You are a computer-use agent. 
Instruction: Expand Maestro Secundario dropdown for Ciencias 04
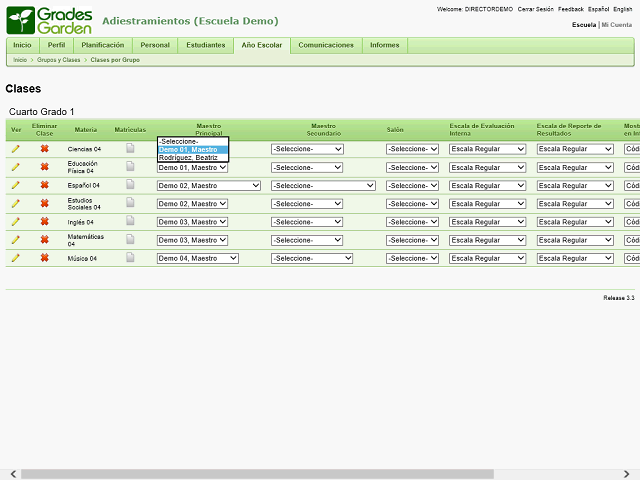point(307,149)
